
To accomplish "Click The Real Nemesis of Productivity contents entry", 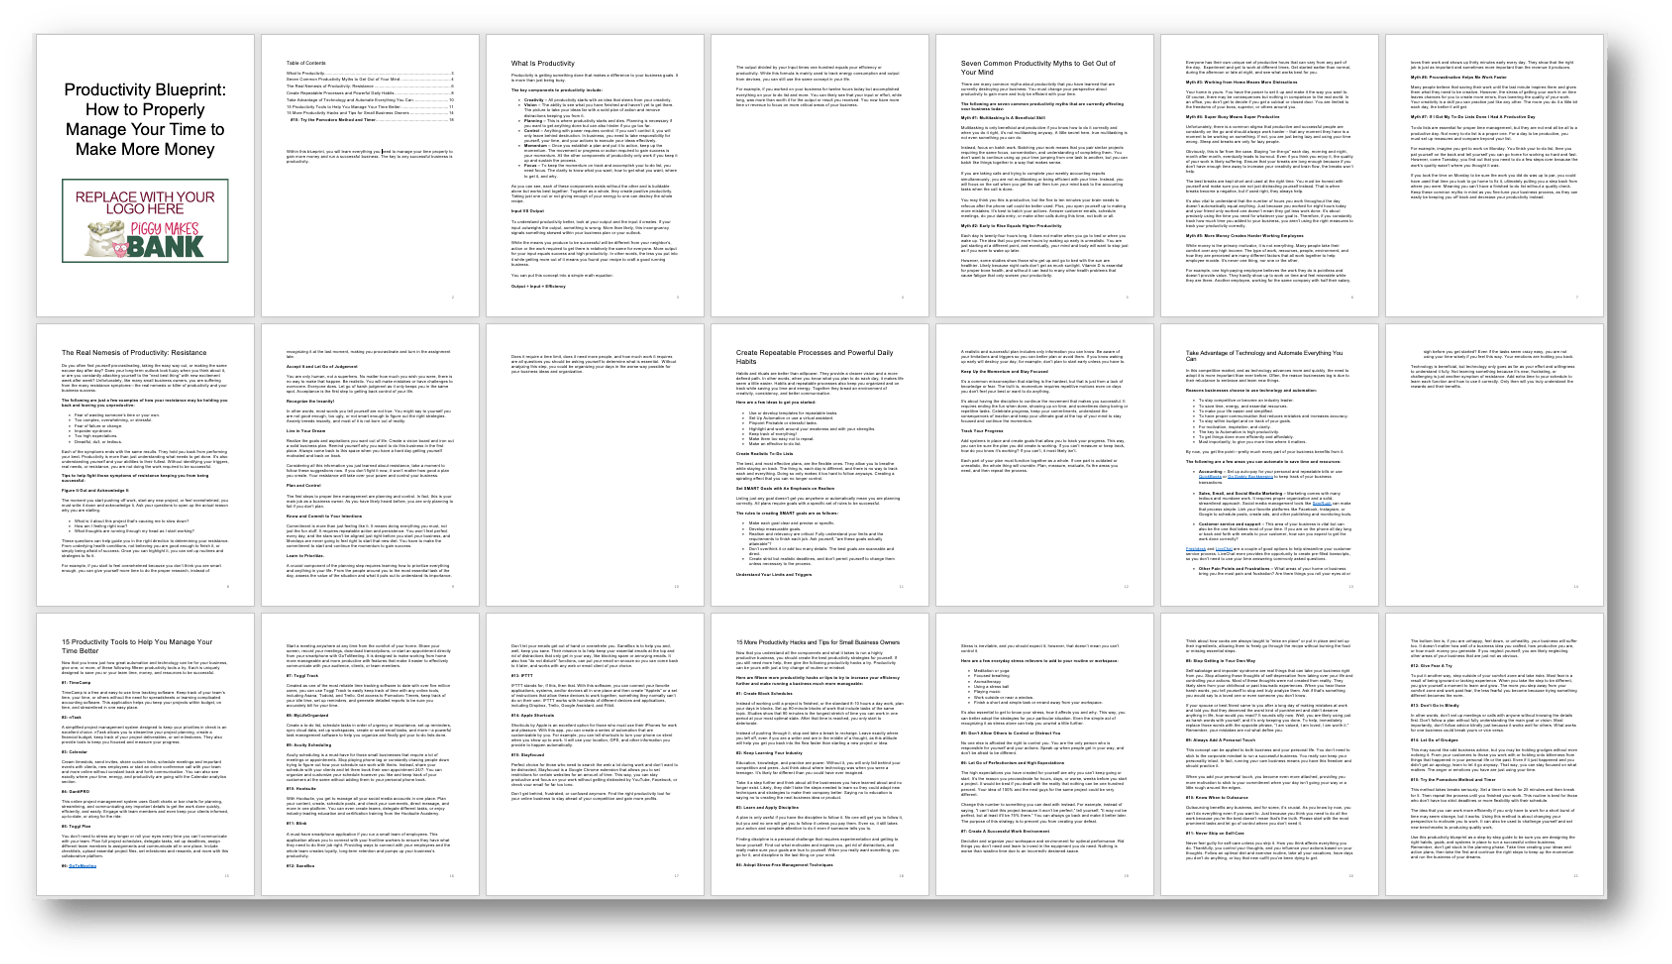I will point(370,86).
